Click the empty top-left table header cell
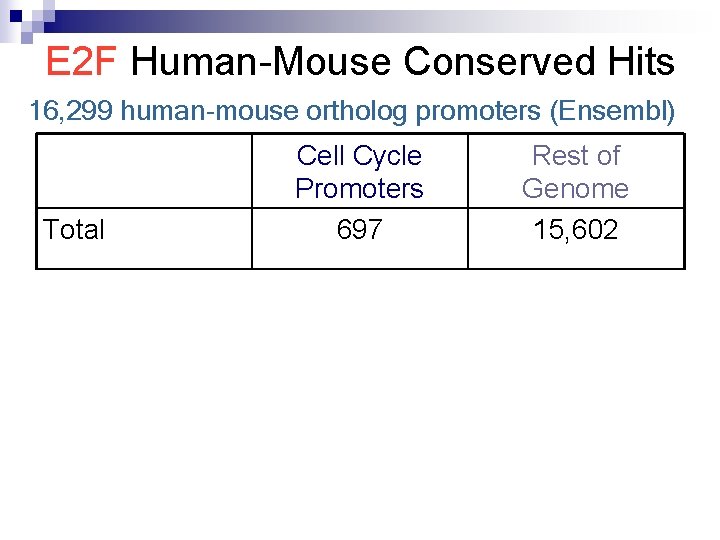Image resolution: width=720 pixels, height=540 pixels. point(144,171)
